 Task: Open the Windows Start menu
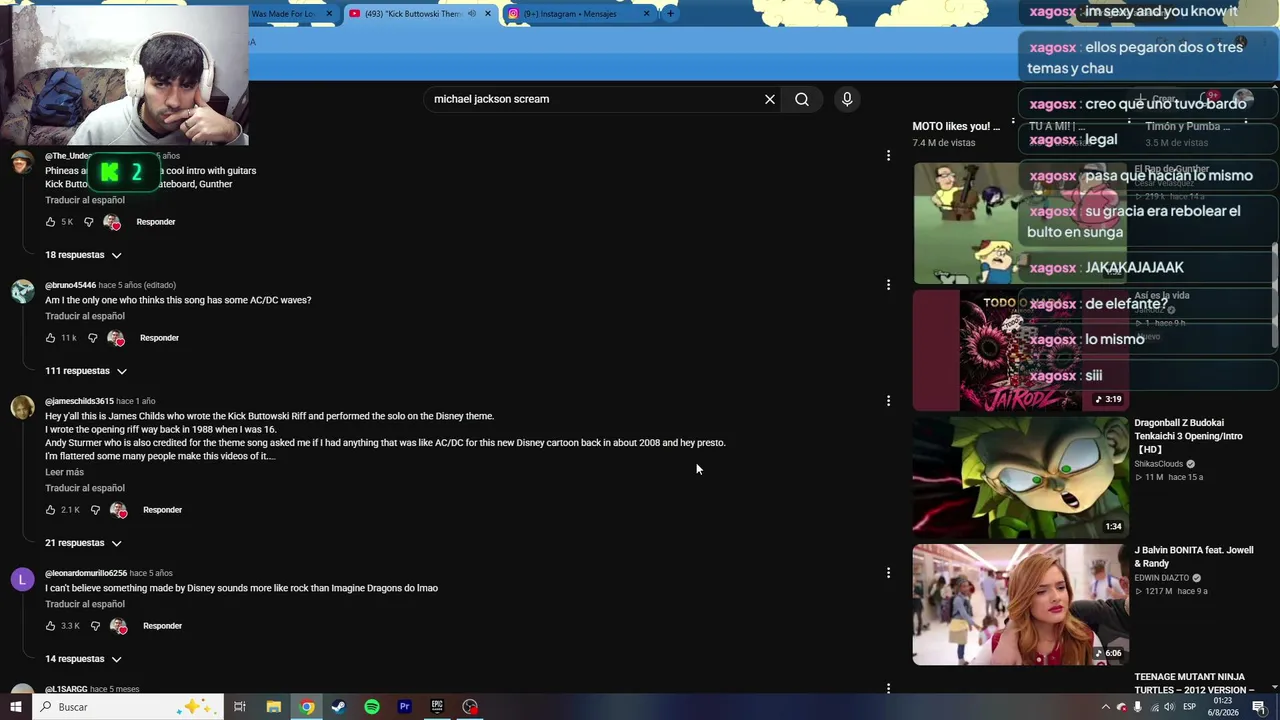15,707
